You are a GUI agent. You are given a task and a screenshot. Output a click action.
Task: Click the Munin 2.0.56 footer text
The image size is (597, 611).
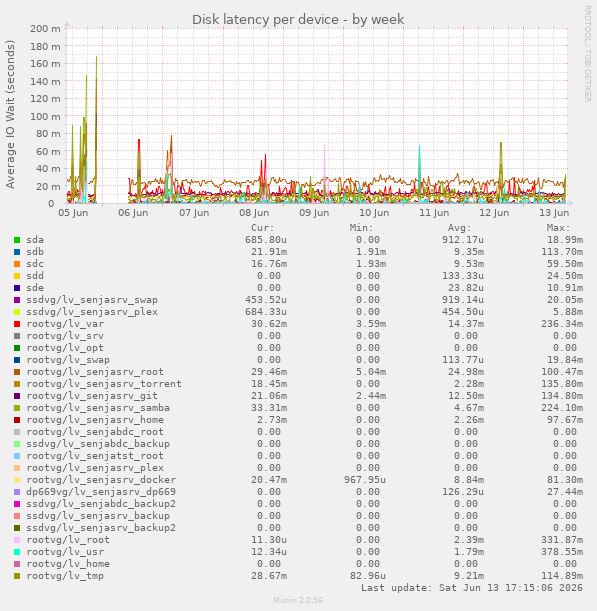point(298,600)
